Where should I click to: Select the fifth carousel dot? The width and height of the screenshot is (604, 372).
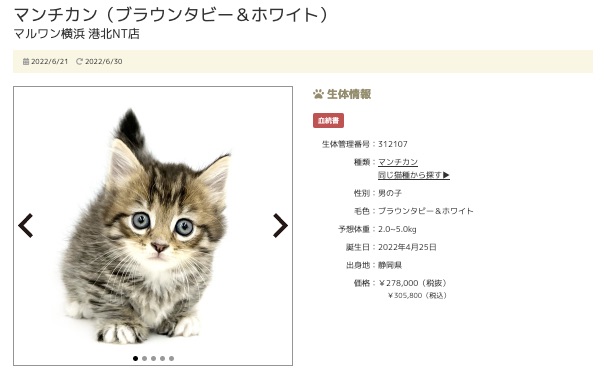click(171, 359)
